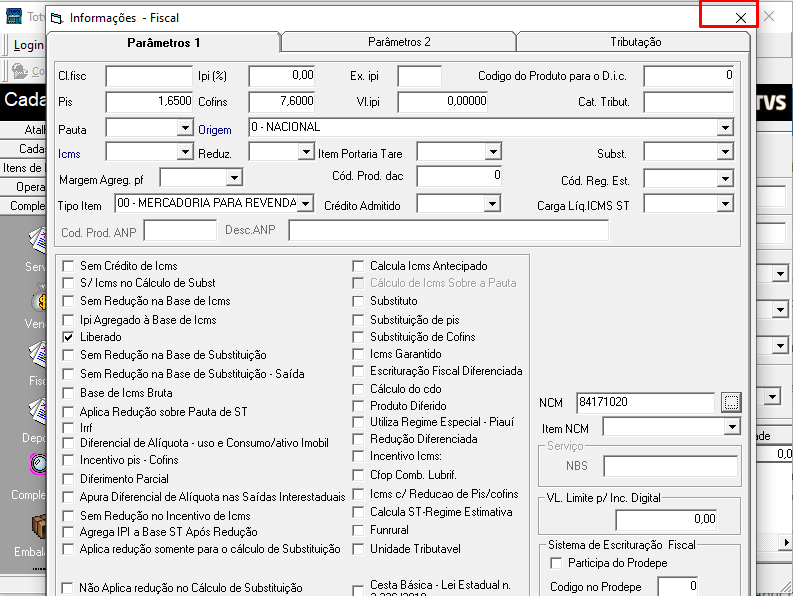Open the NCM lookup browse button
Screen dimensions: 793x596
tap(731, 403)
